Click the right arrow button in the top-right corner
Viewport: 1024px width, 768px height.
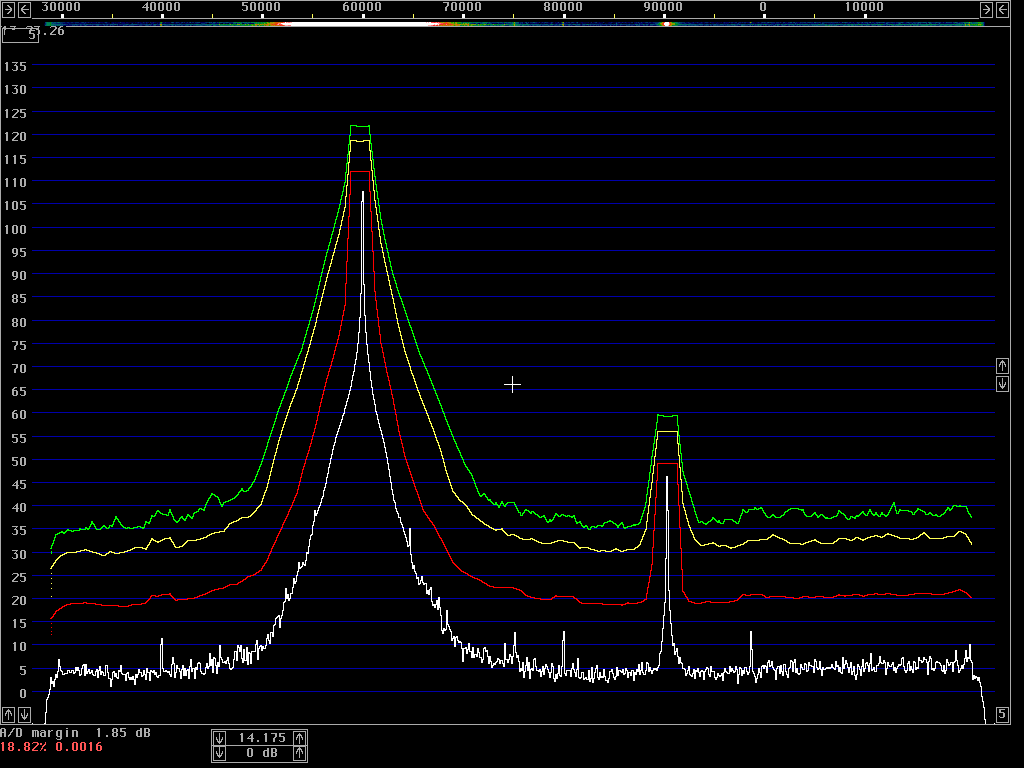986,9
